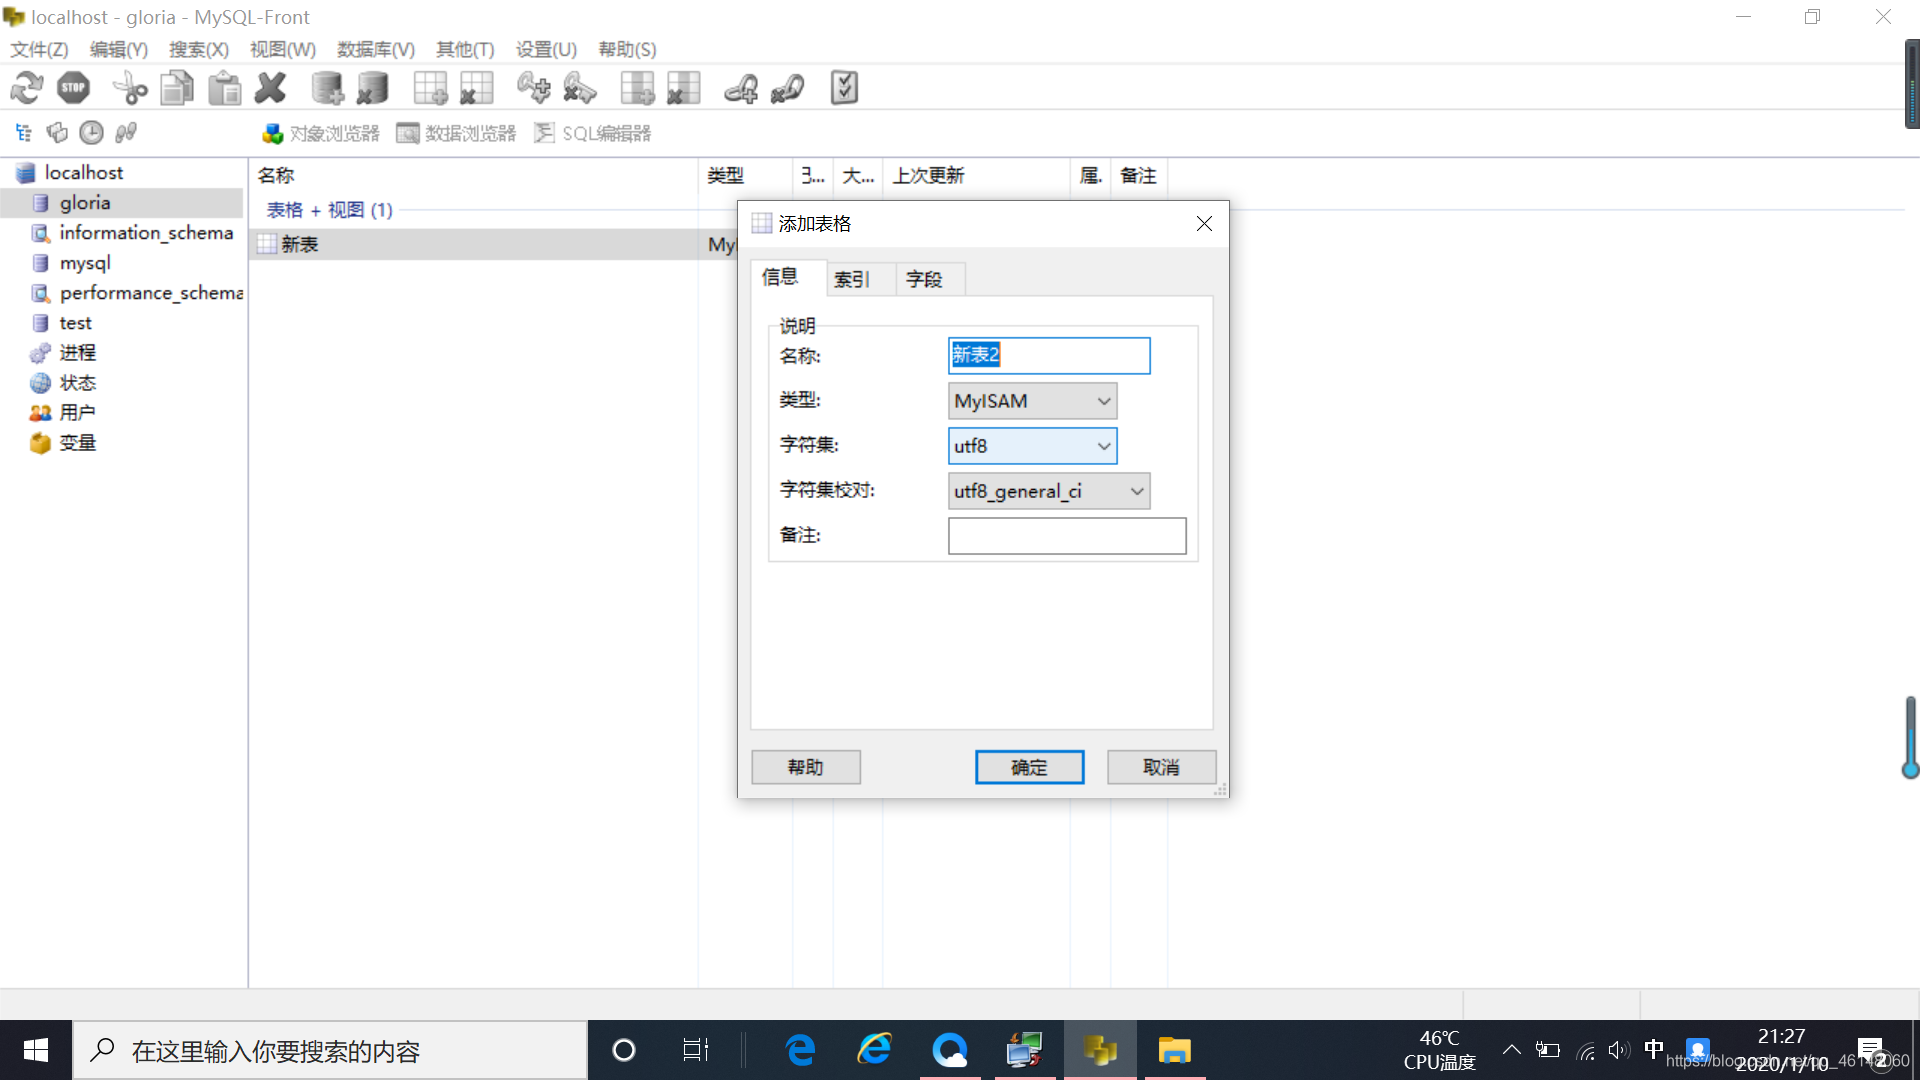Viewport: 1920px width, 1080px height.
Task: Click the footprints icon in second toolbar
Action: tap(126, 132)
